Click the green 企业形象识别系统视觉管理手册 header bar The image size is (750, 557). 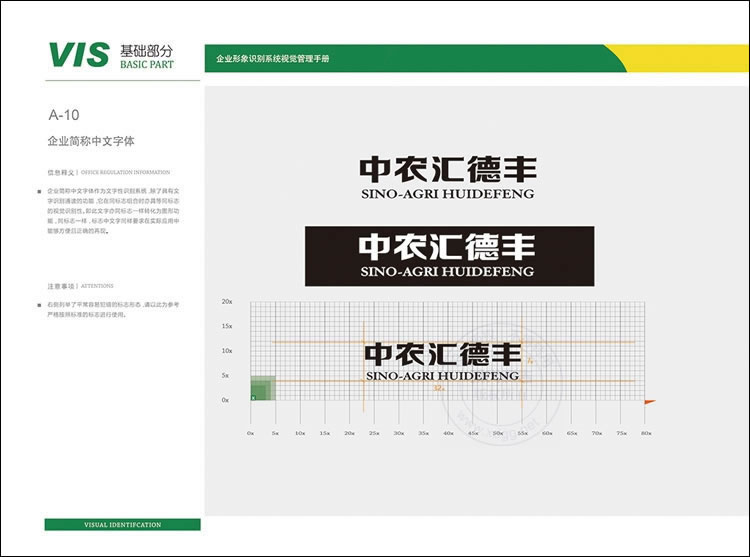pos(400,59)
